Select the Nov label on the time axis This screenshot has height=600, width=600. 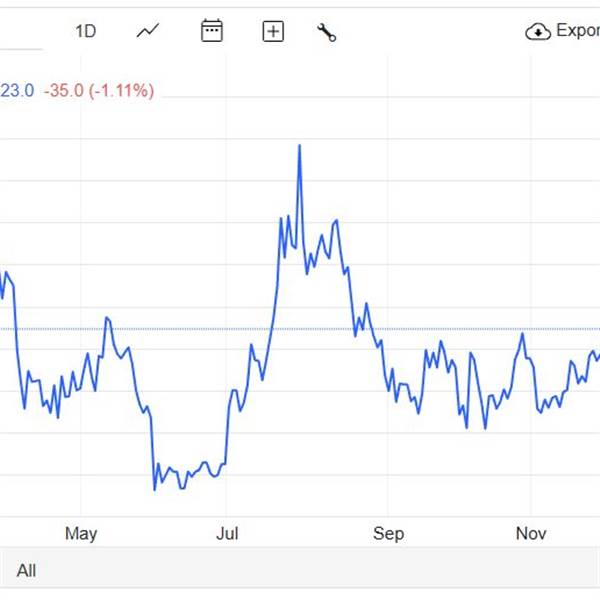click(x=531, y=534)
